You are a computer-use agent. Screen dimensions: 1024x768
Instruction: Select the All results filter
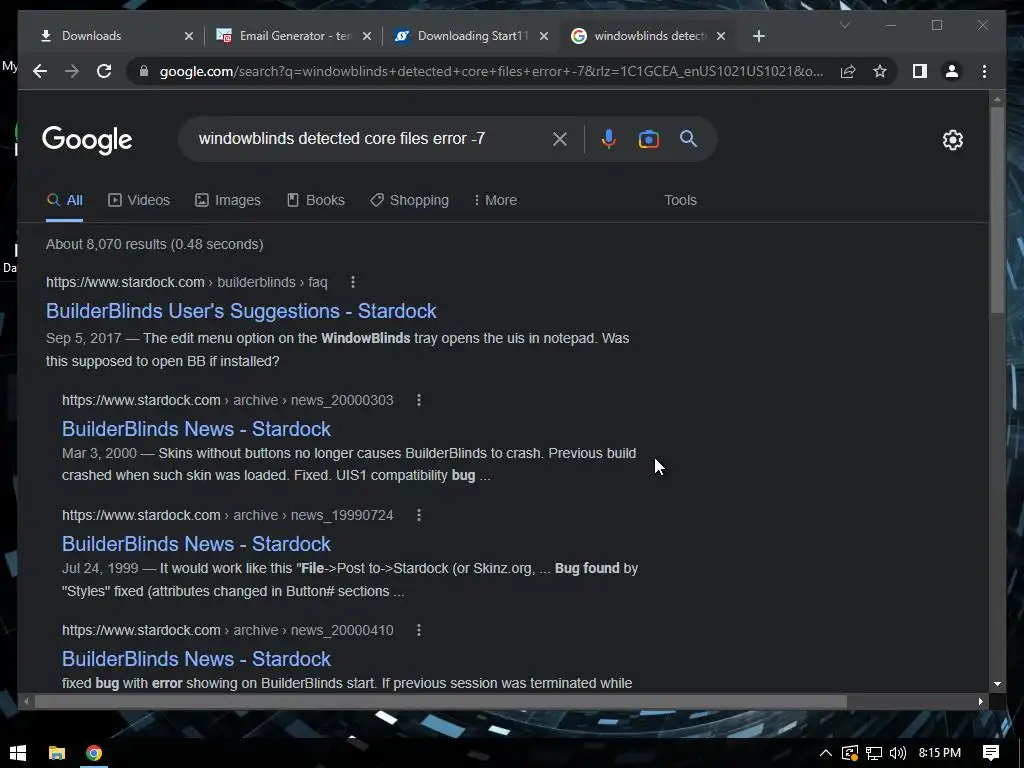(65, 200)
